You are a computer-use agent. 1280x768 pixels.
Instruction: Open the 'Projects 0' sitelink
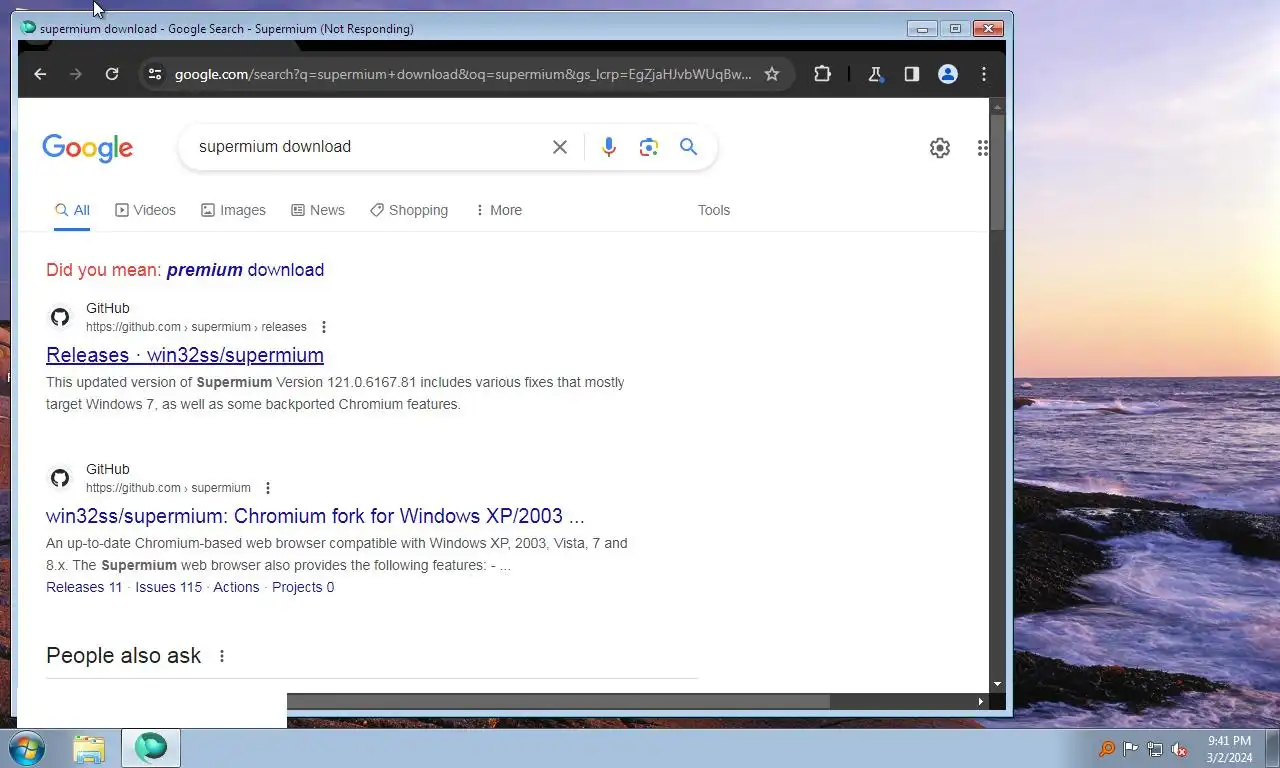(303, 587)
